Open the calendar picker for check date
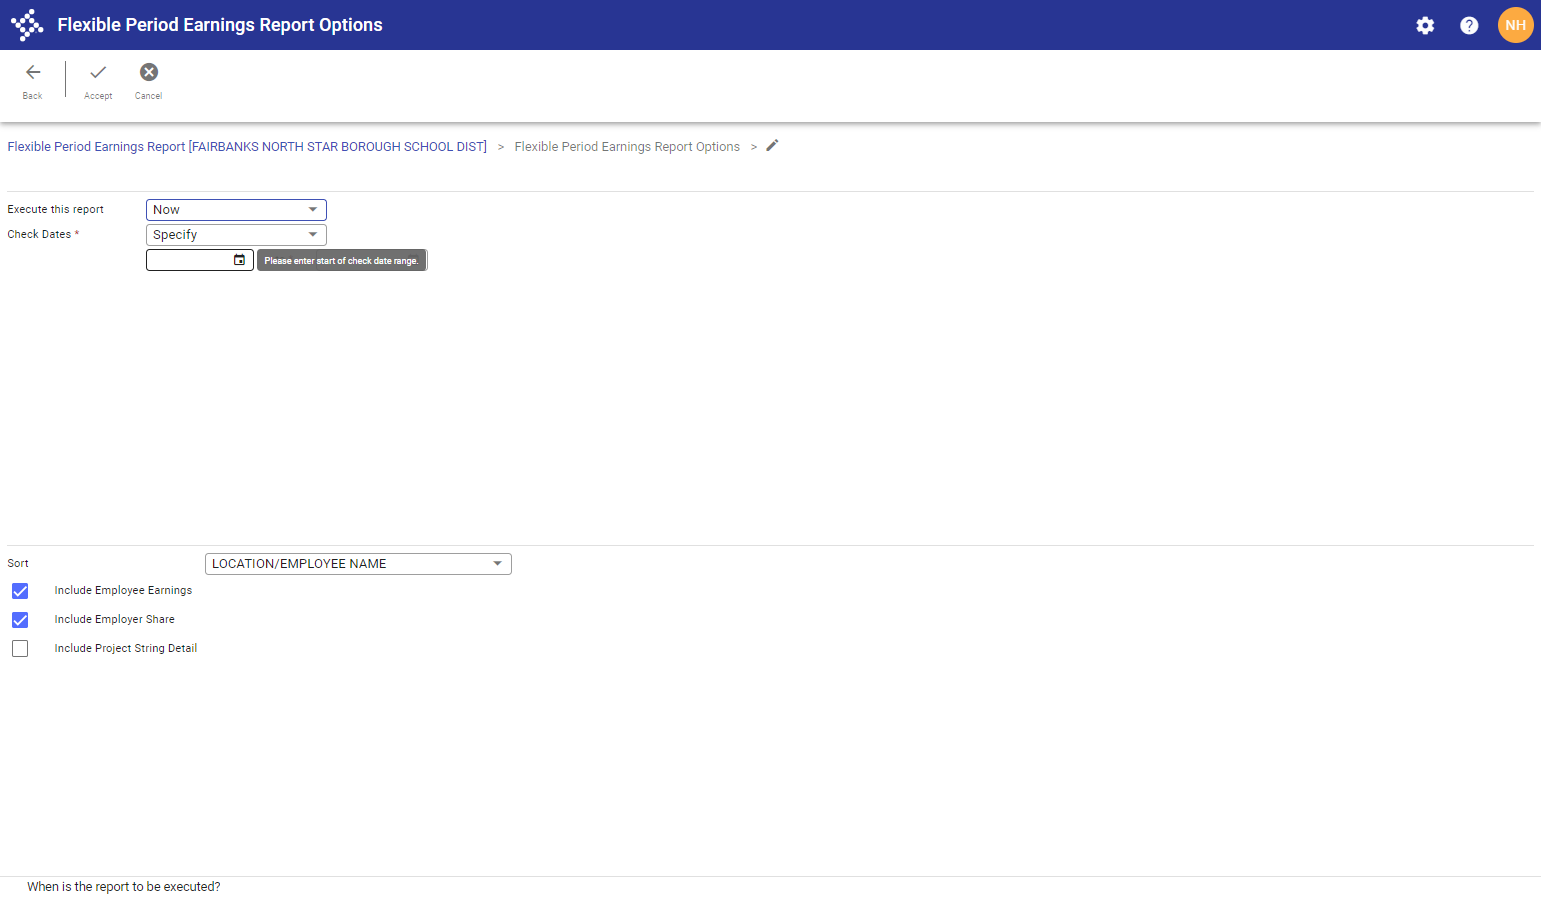 tap(239, 260)
